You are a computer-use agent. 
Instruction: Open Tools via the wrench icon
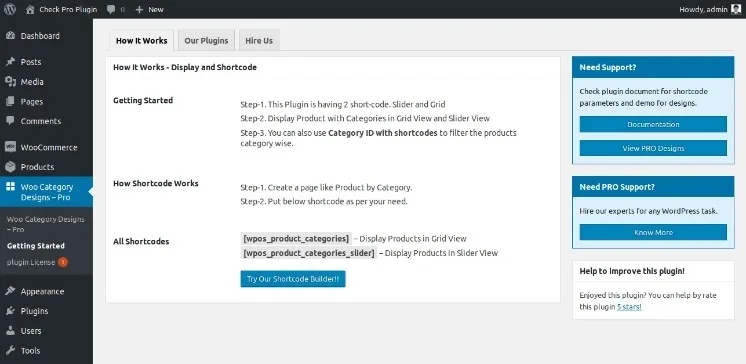10,351
